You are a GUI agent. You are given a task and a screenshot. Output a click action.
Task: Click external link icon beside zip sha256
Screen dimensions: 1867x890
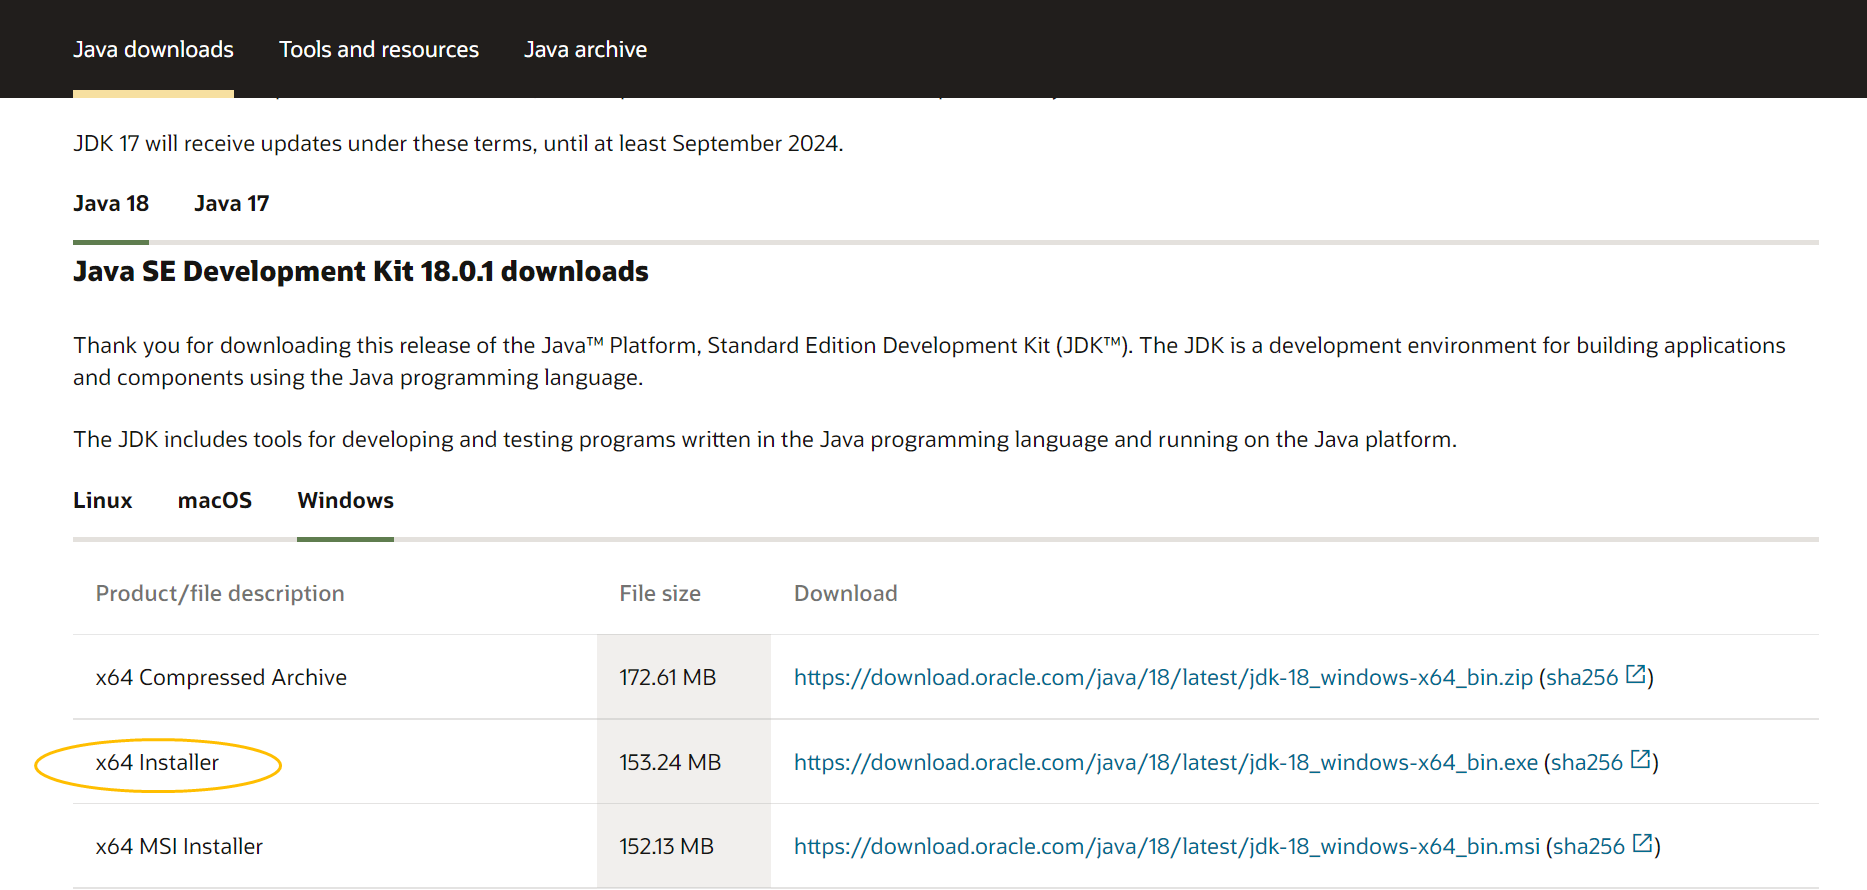click(x=1636, y=675)
